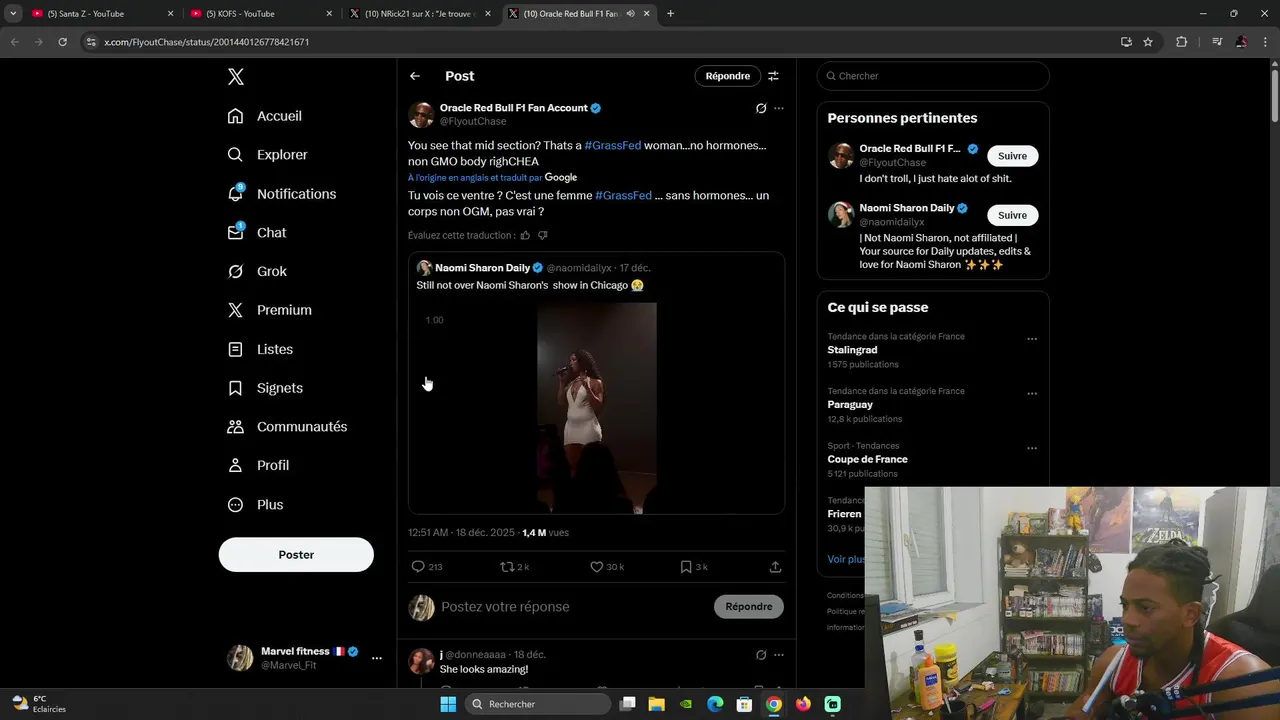This screenshot has height=720, width=1280.
Task: Bookmark this page with star icon
Action: (x=1148, y=42)
